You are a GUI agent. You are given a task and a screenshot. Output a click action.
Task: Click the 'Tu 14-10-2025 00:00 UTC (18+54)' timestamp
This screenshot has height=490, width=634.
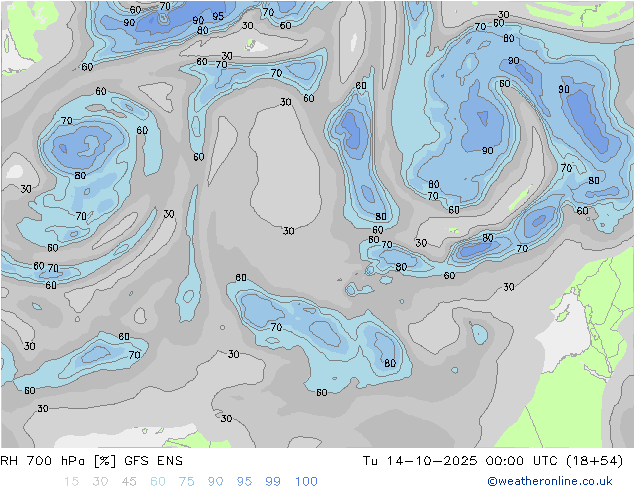click(x=493, y=461)
